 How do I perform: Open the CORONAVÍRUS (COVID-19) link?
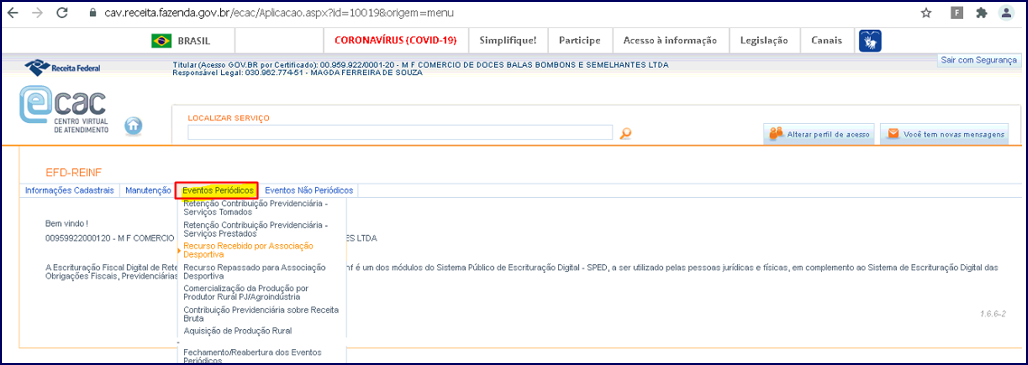pyautogui.click(x=395, y=40)
